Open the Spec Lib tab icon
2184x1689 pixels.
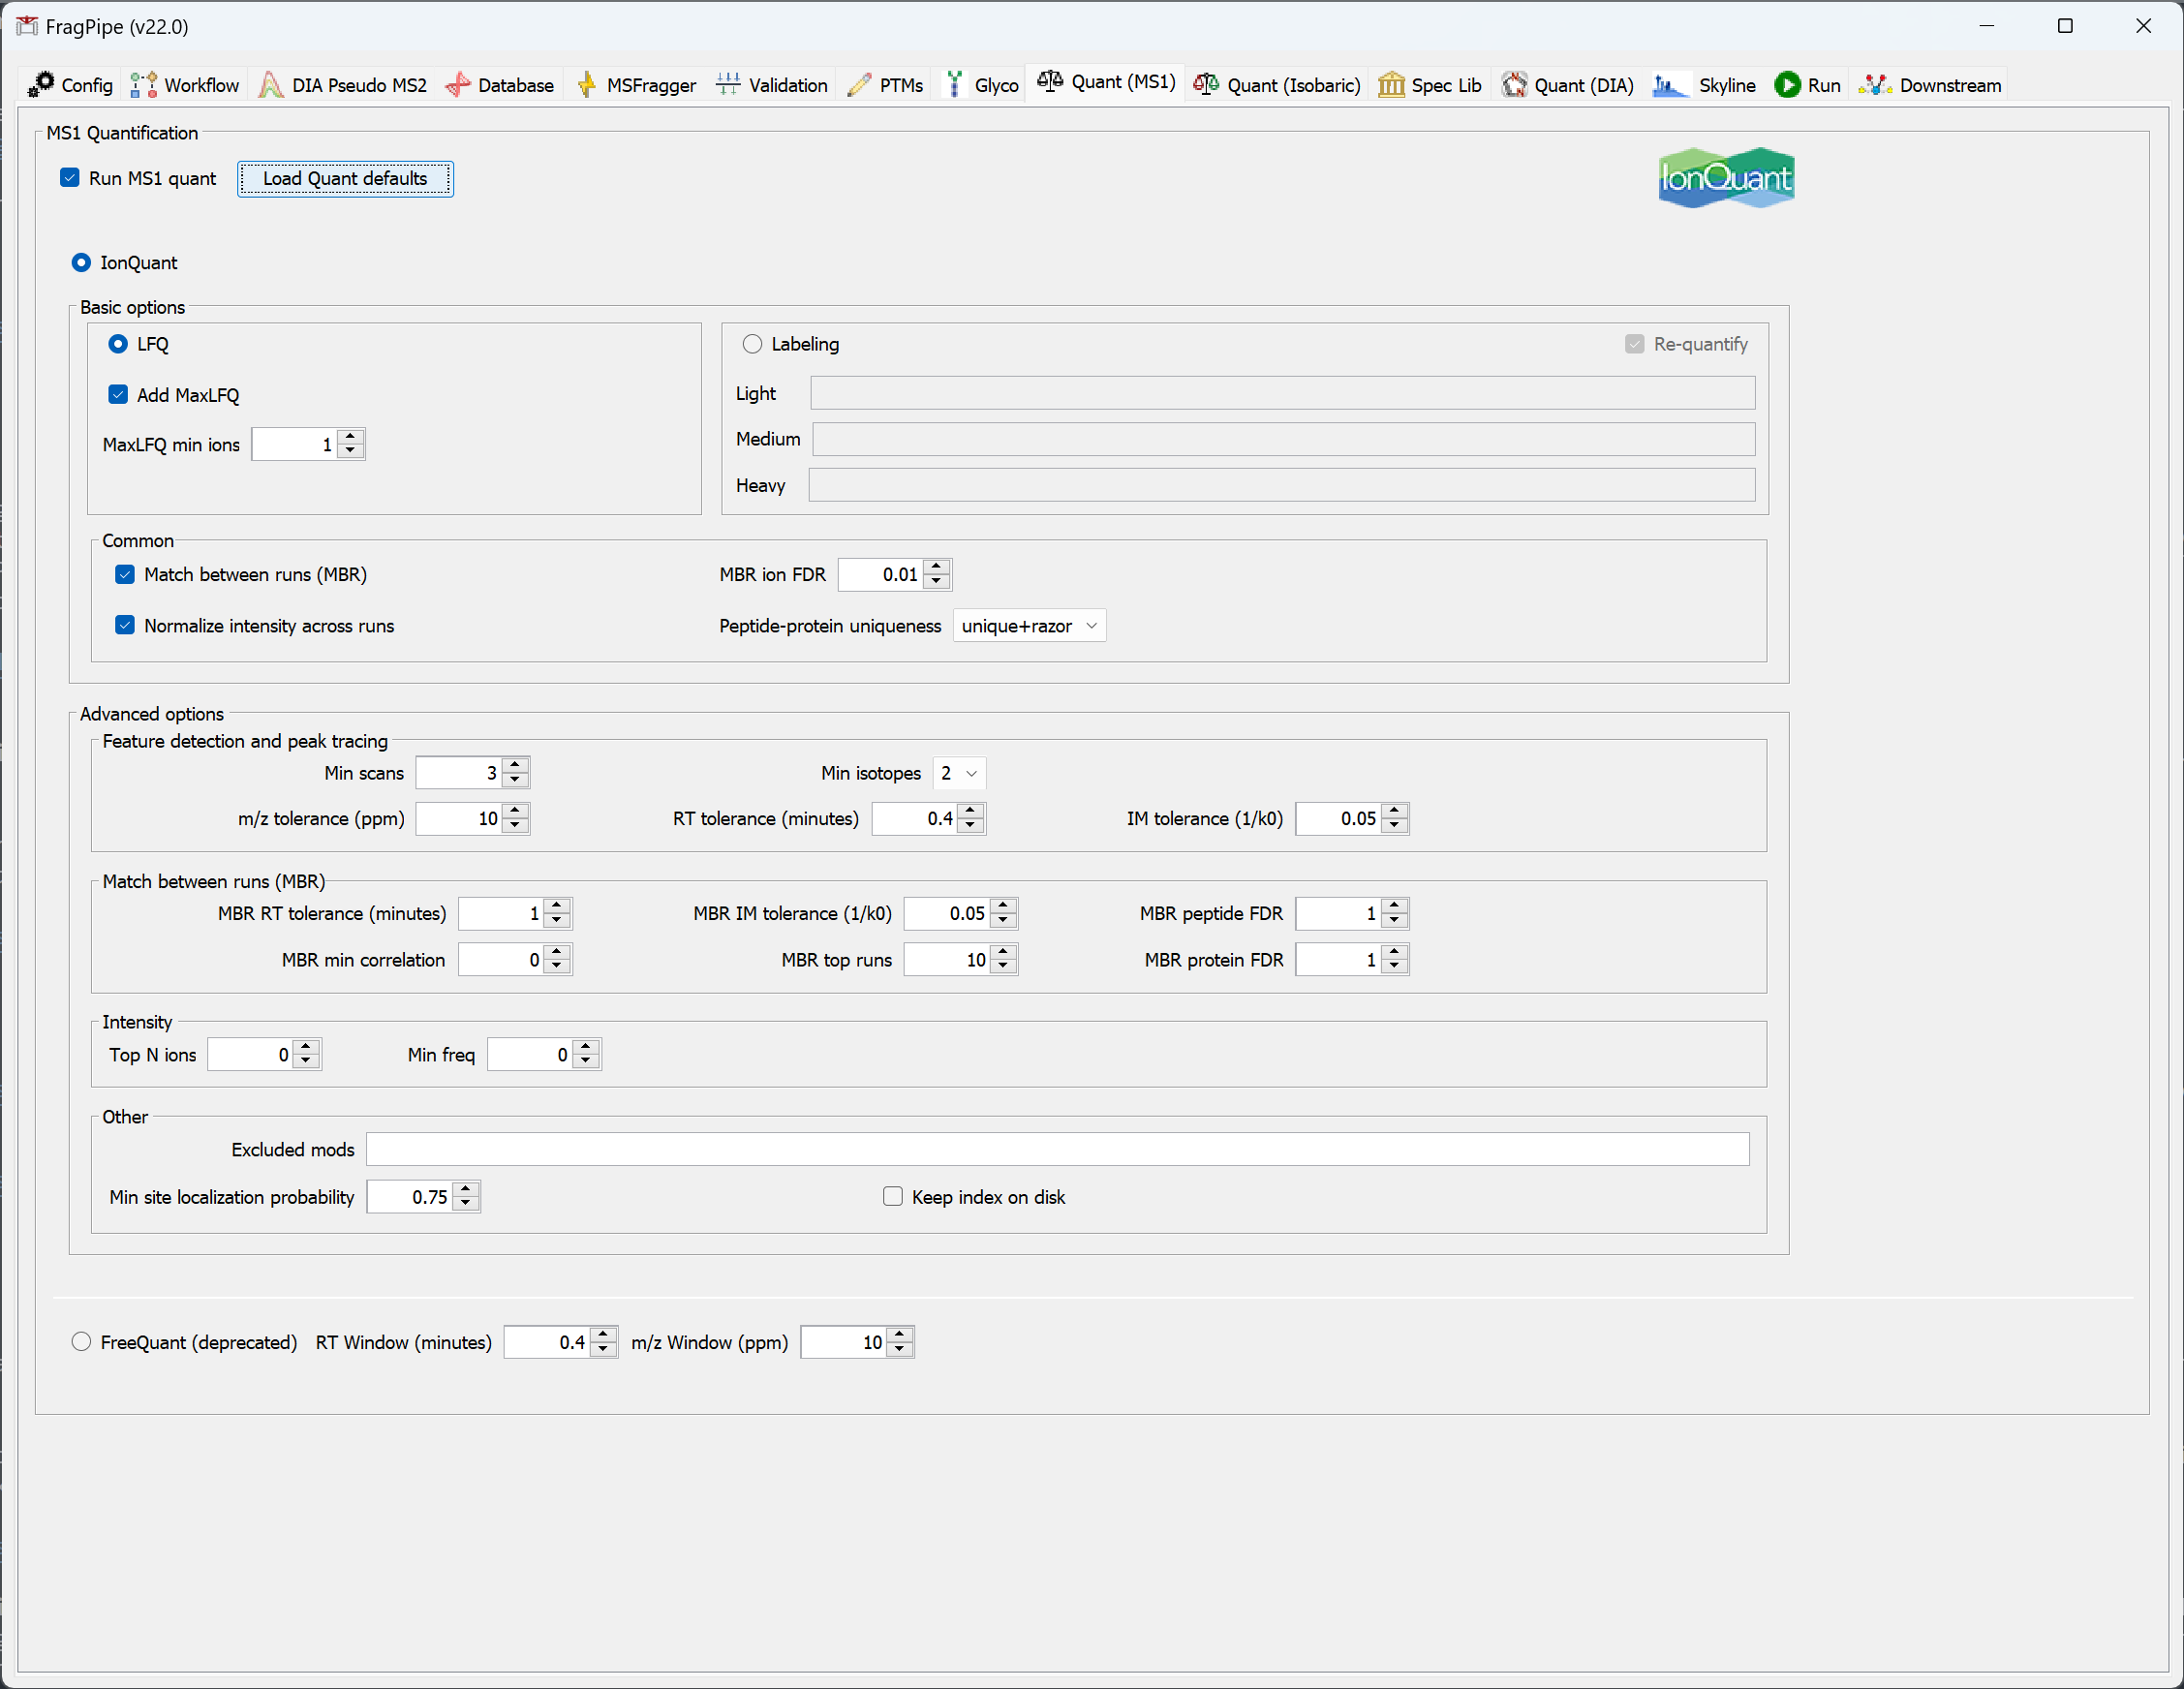1391,85
